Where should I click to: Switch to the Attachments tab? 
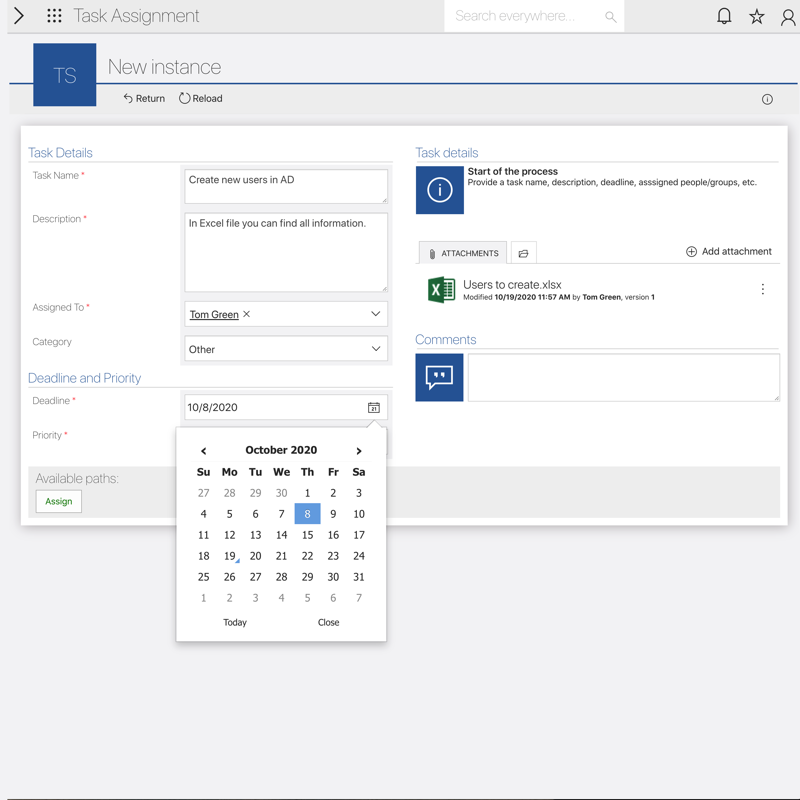(x=463, y=254)
